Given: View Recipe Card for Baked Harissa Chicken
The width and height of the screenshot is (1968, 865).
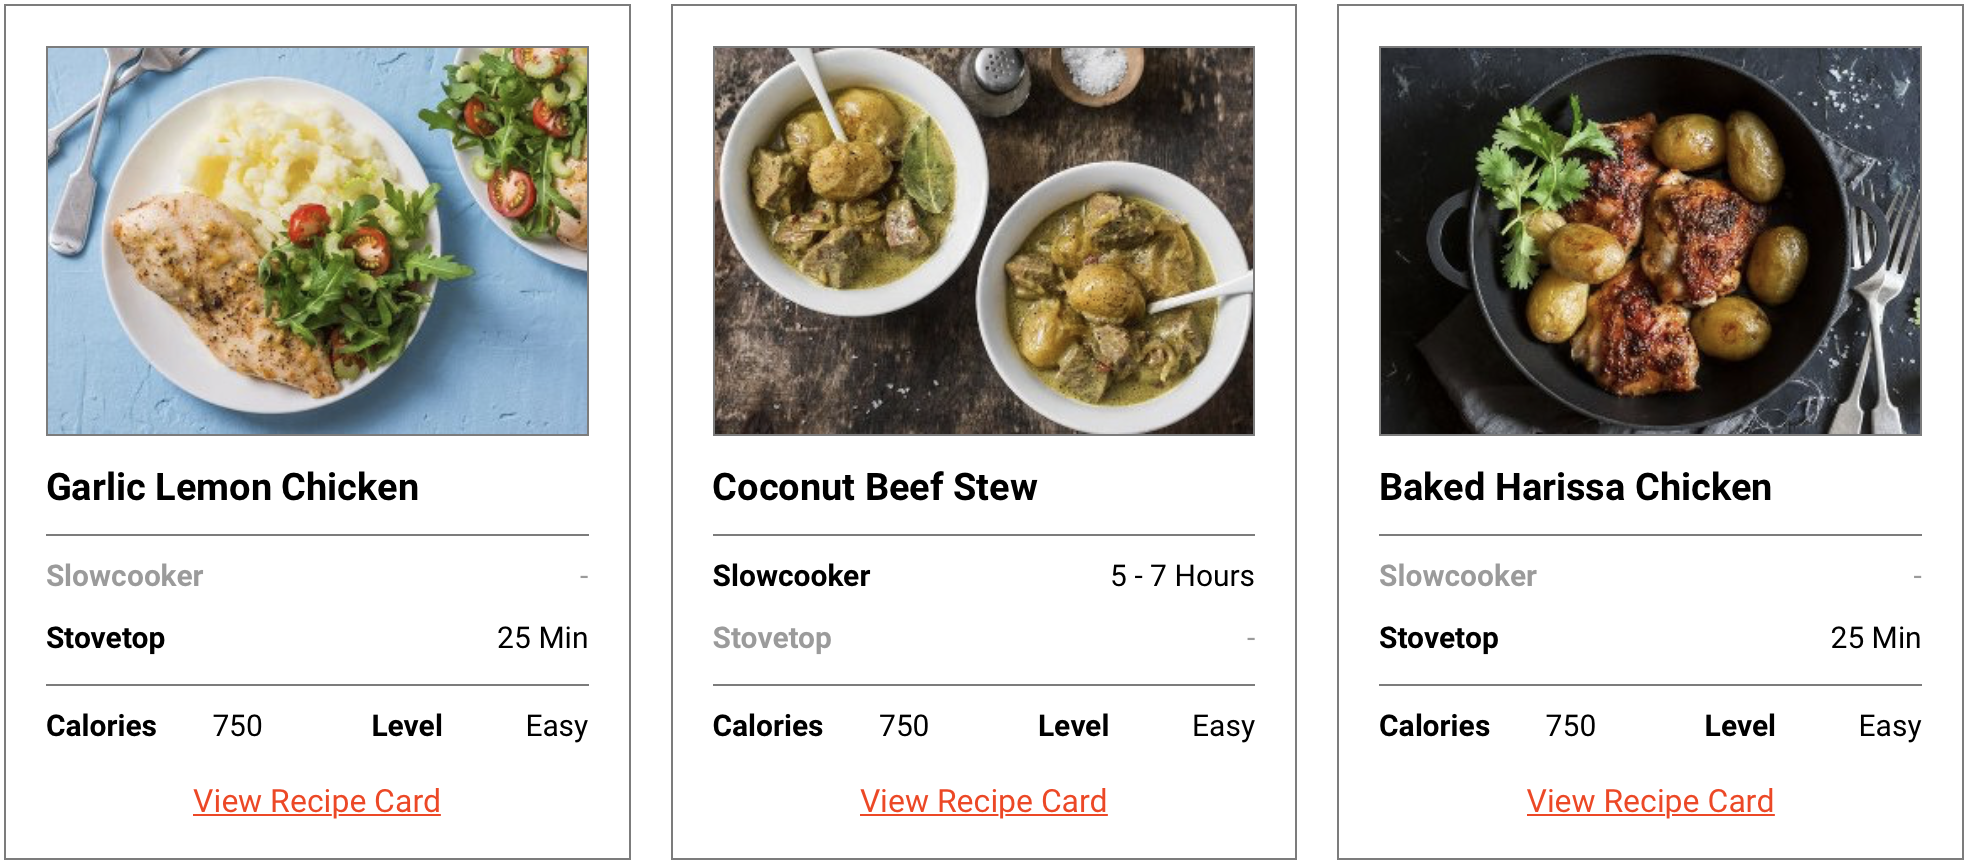Looking at the screenshot, I should click(x=1649, y=800).
